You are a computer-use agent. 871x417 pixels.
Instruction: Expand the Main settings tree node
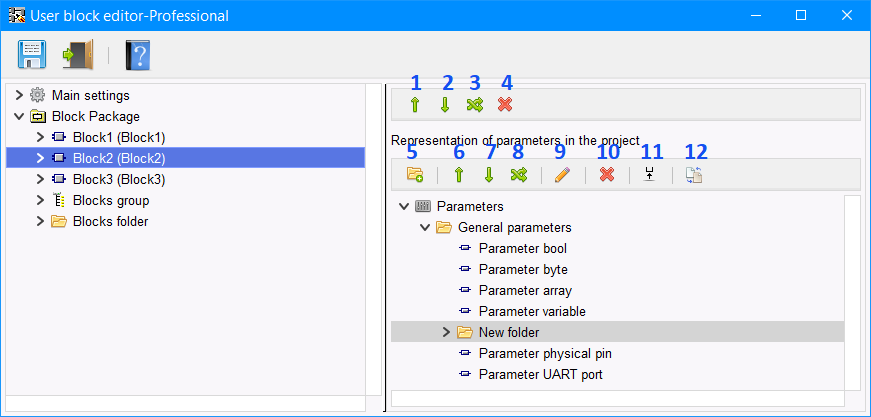tap(19, 95)
